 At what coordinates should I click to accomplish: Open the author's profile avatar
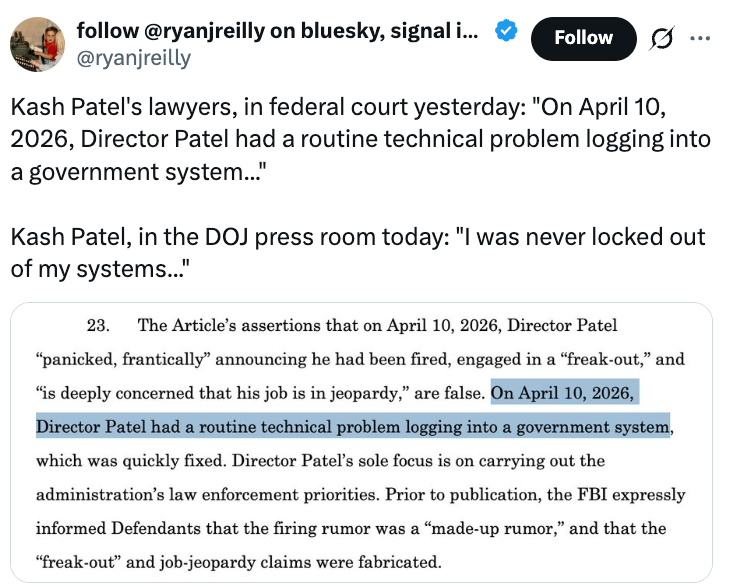34,43
